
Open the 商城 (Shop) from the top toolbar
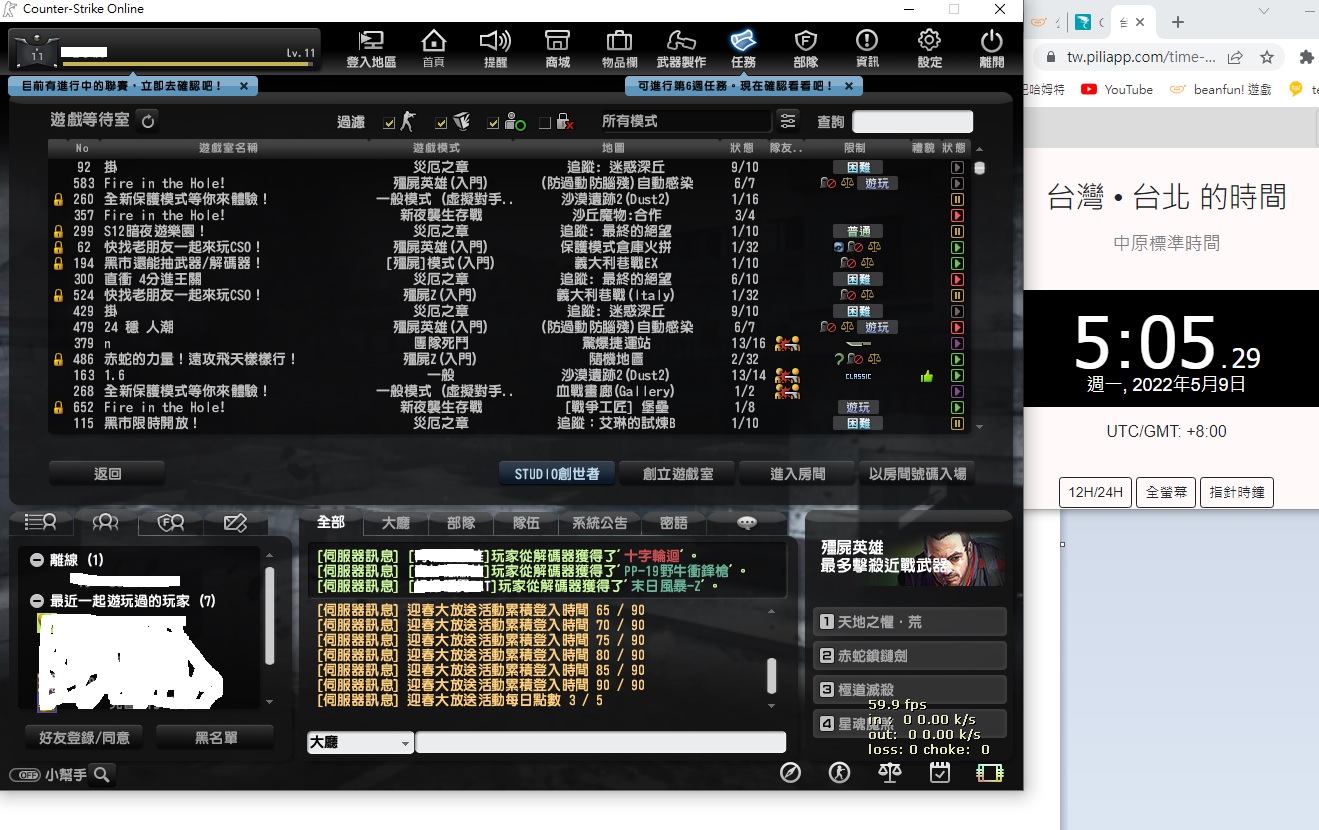(x=557, y=47)
